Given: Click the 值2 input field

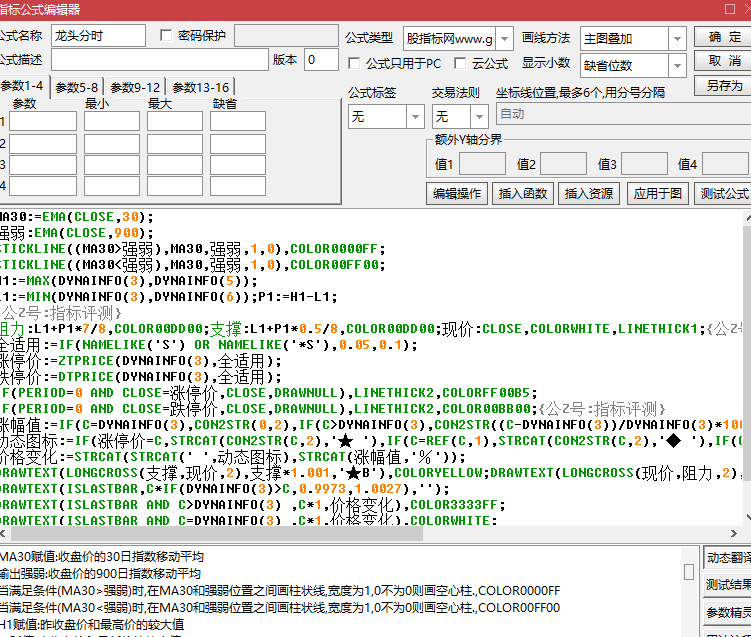Looking at the screenshot, I should coord(563,164).
